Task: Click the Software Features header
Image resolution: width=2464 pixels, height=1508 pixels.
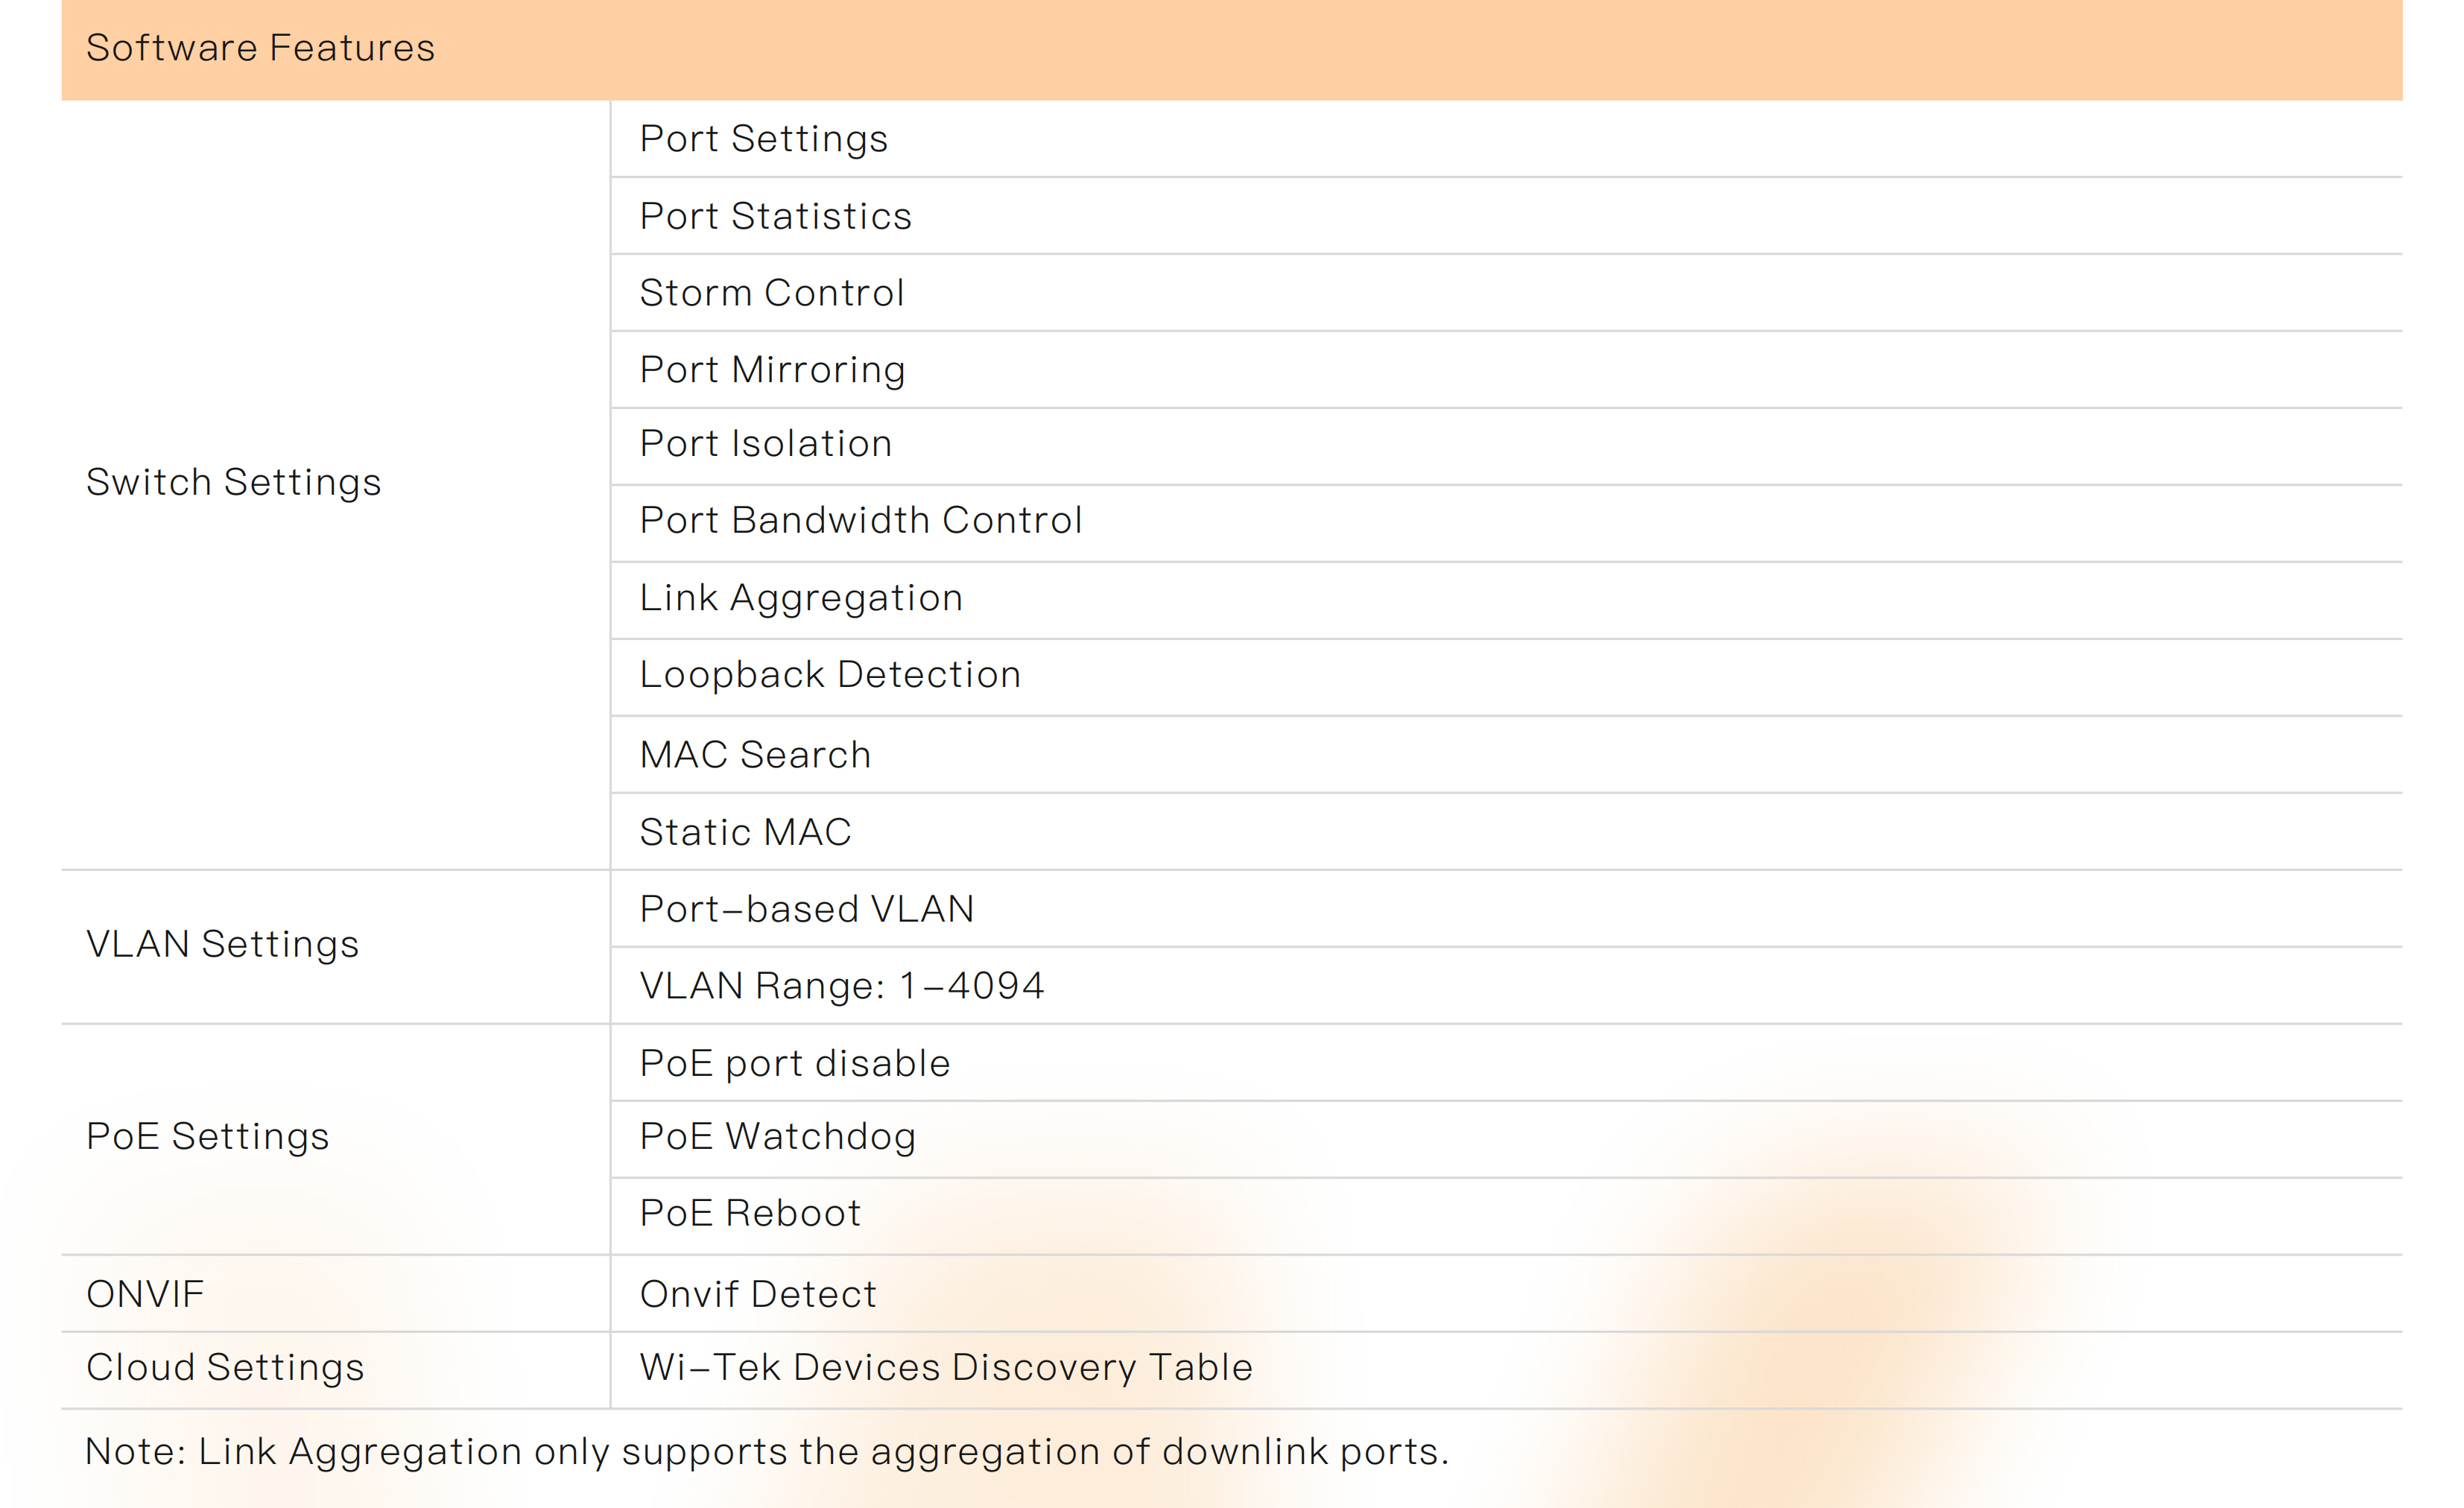Action: point(260,48)
